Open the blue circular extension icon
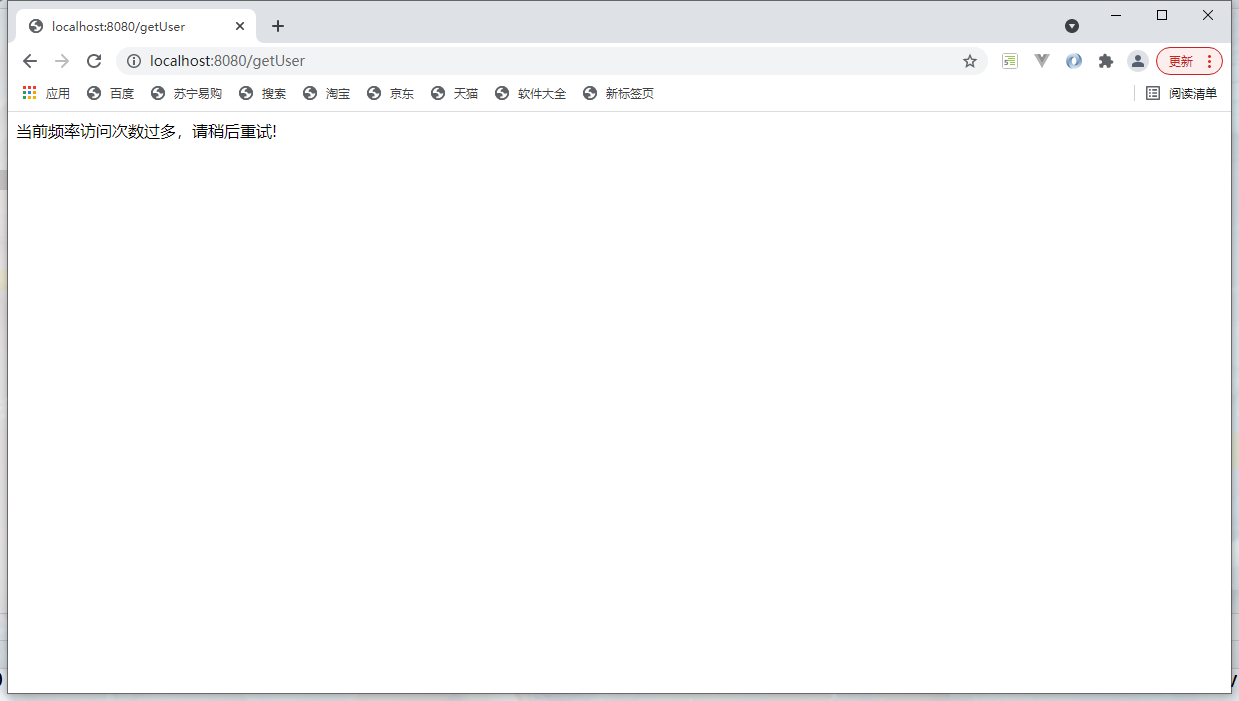 click(1074, 61)
